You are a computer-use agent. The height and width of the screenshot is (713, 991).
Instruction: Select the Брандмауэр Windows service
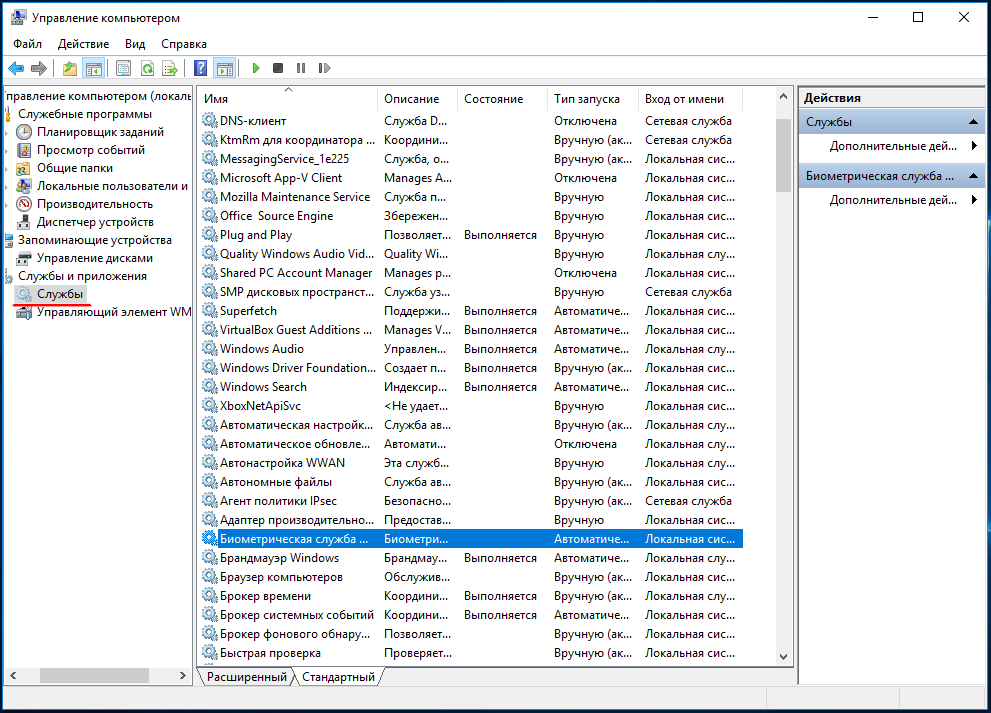(471, 558)
